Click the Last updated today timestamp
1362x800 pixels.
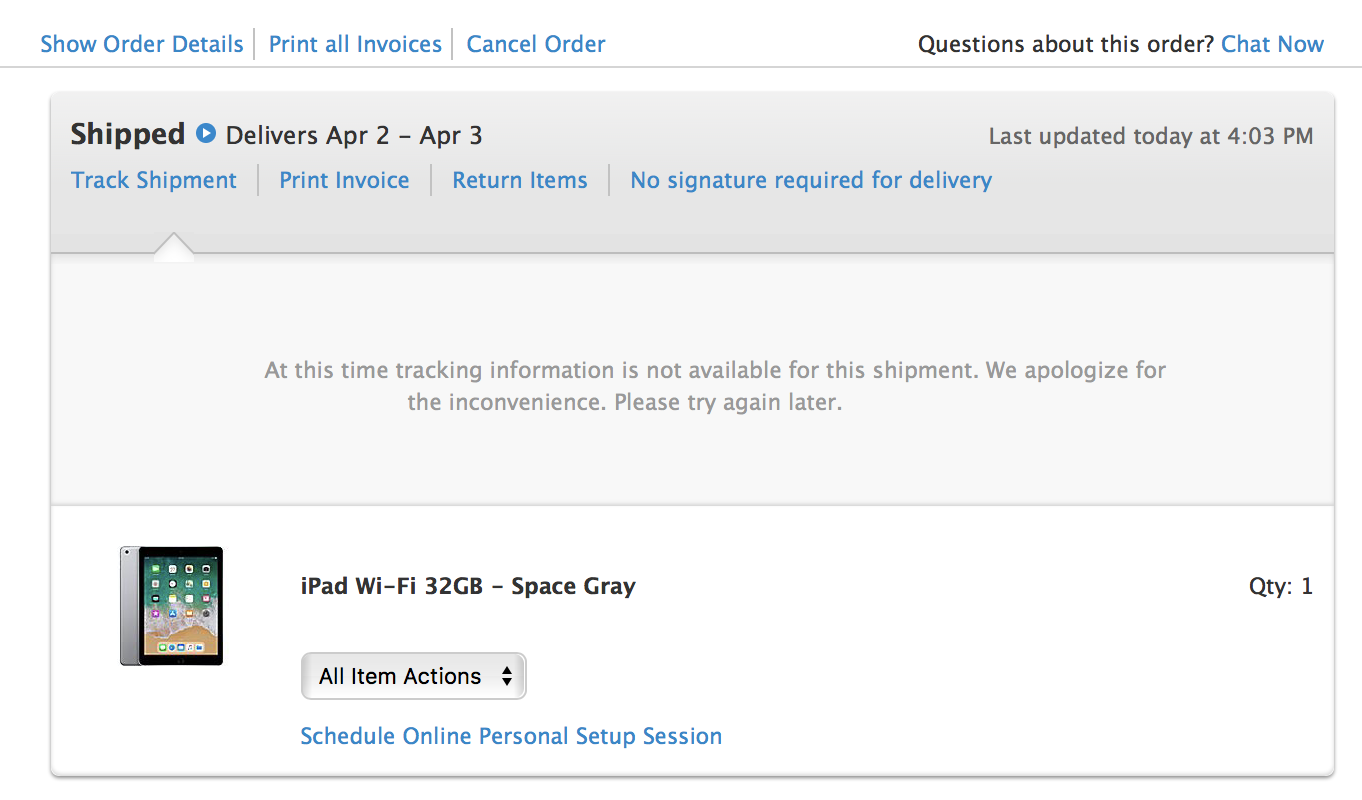[1150, 137]
